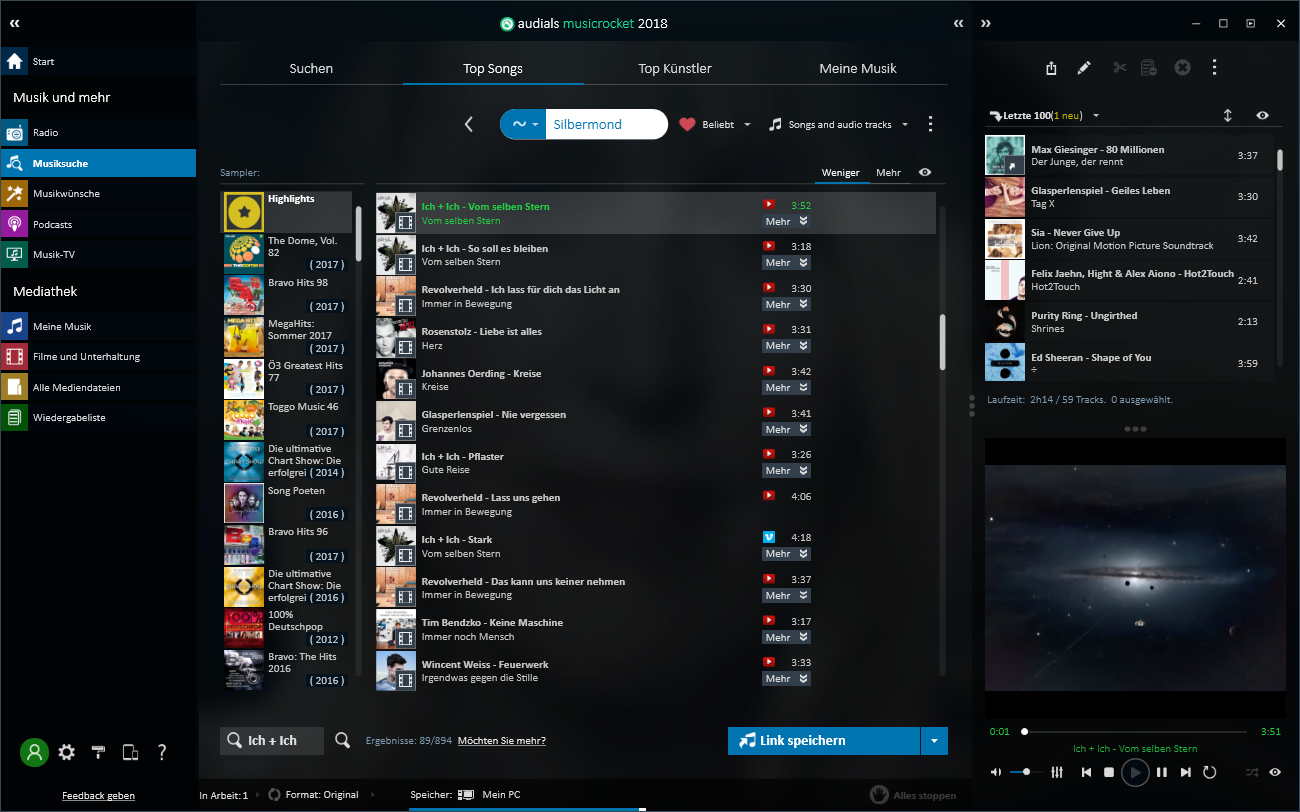Open the paint roller theme options
The image size is (1300, 812).
98,752
